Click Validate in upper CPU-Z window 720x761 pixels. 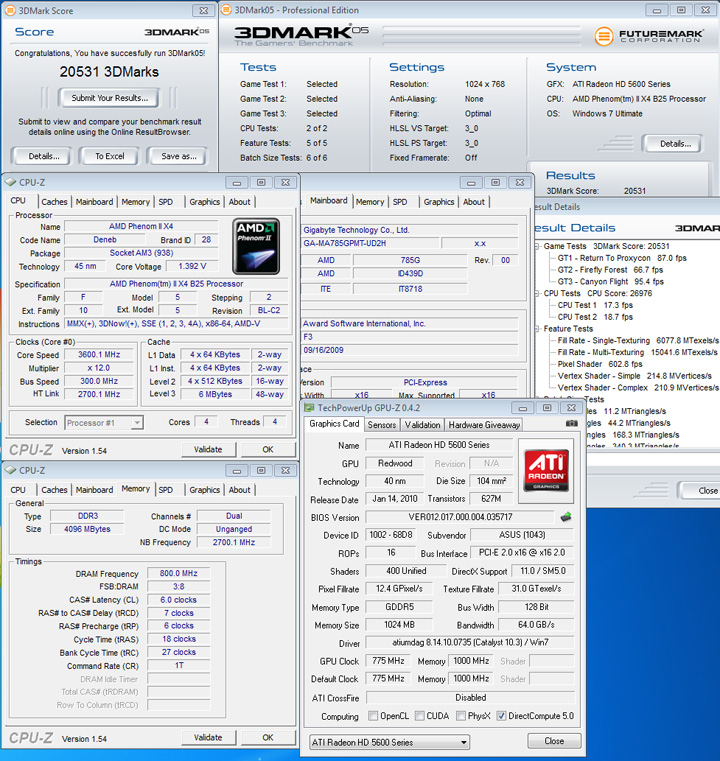208,449
